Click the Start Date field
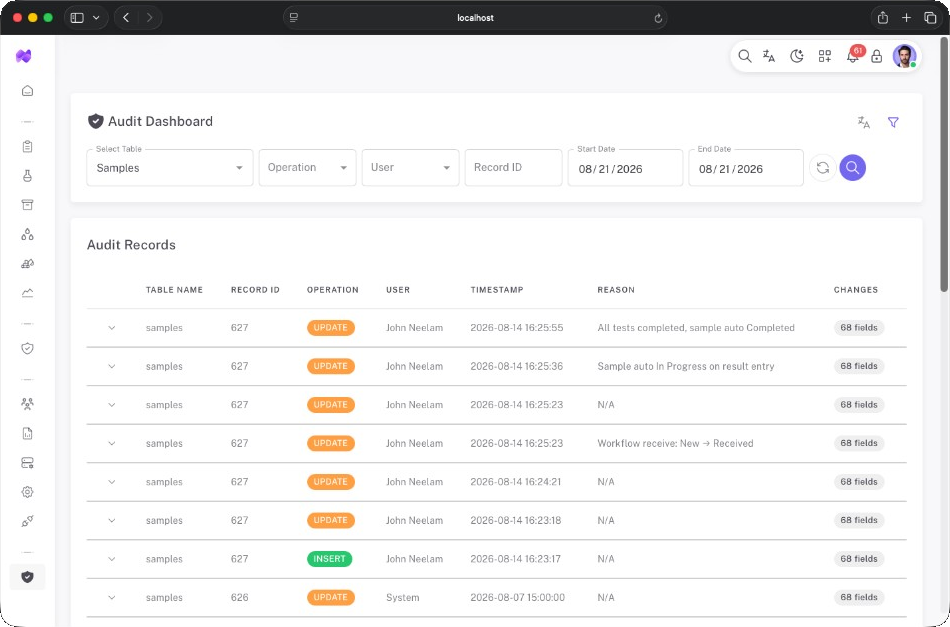The height and width of the screenshot is (627, 950). pos(625,168)
